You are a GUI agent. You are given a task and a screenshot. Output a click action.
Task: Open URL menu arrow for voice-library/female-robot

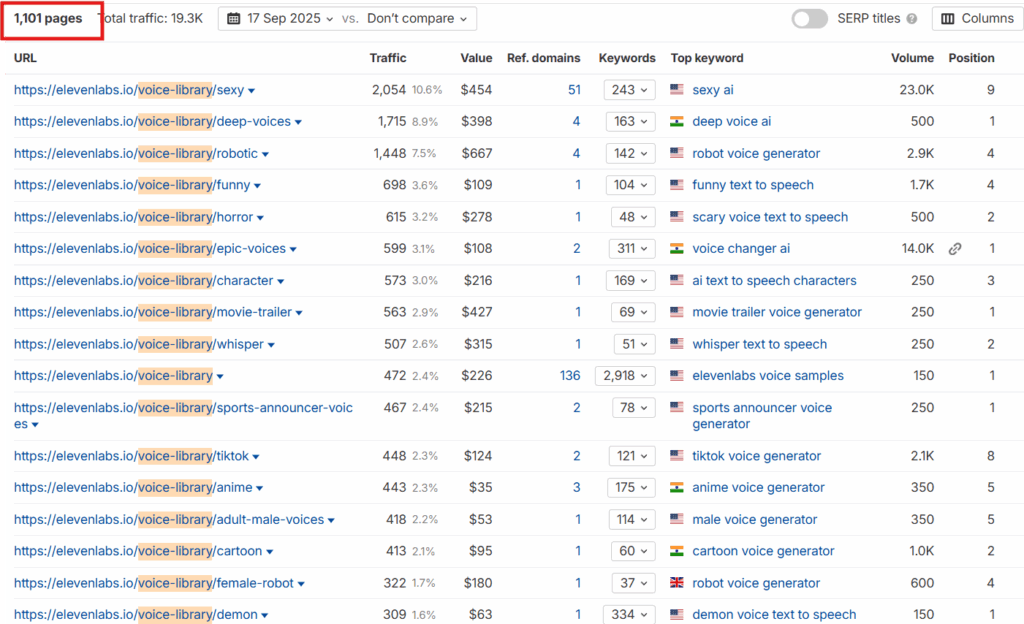click(x=301, y=584)
